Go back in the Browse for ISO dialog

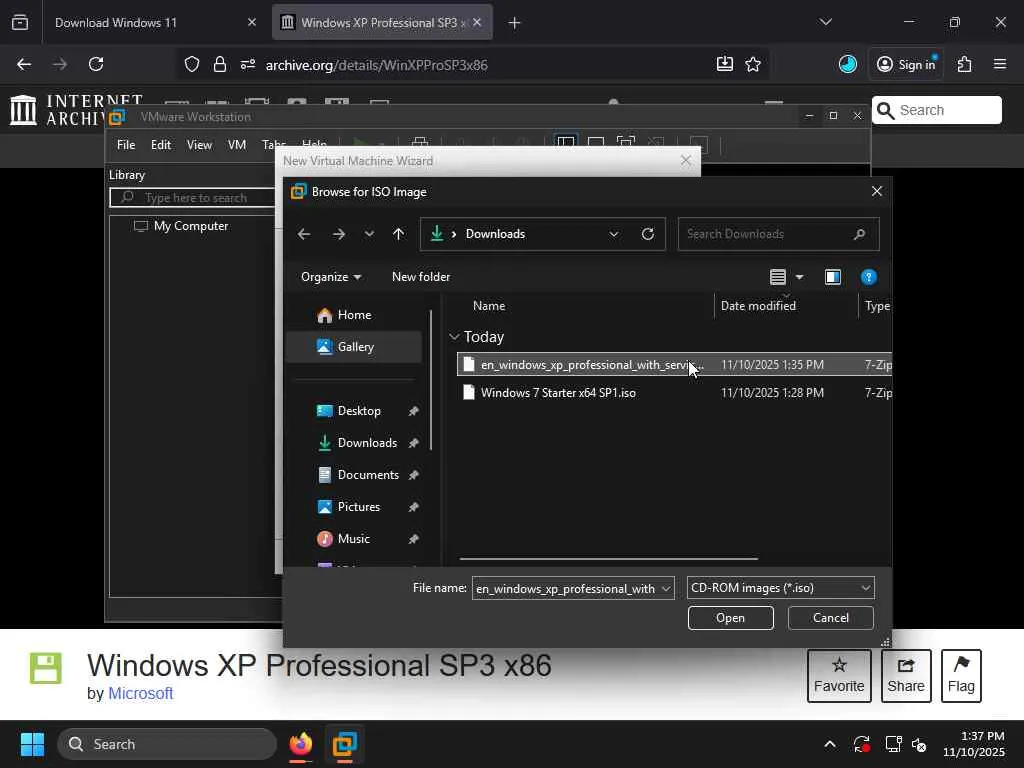click(304, 234)
